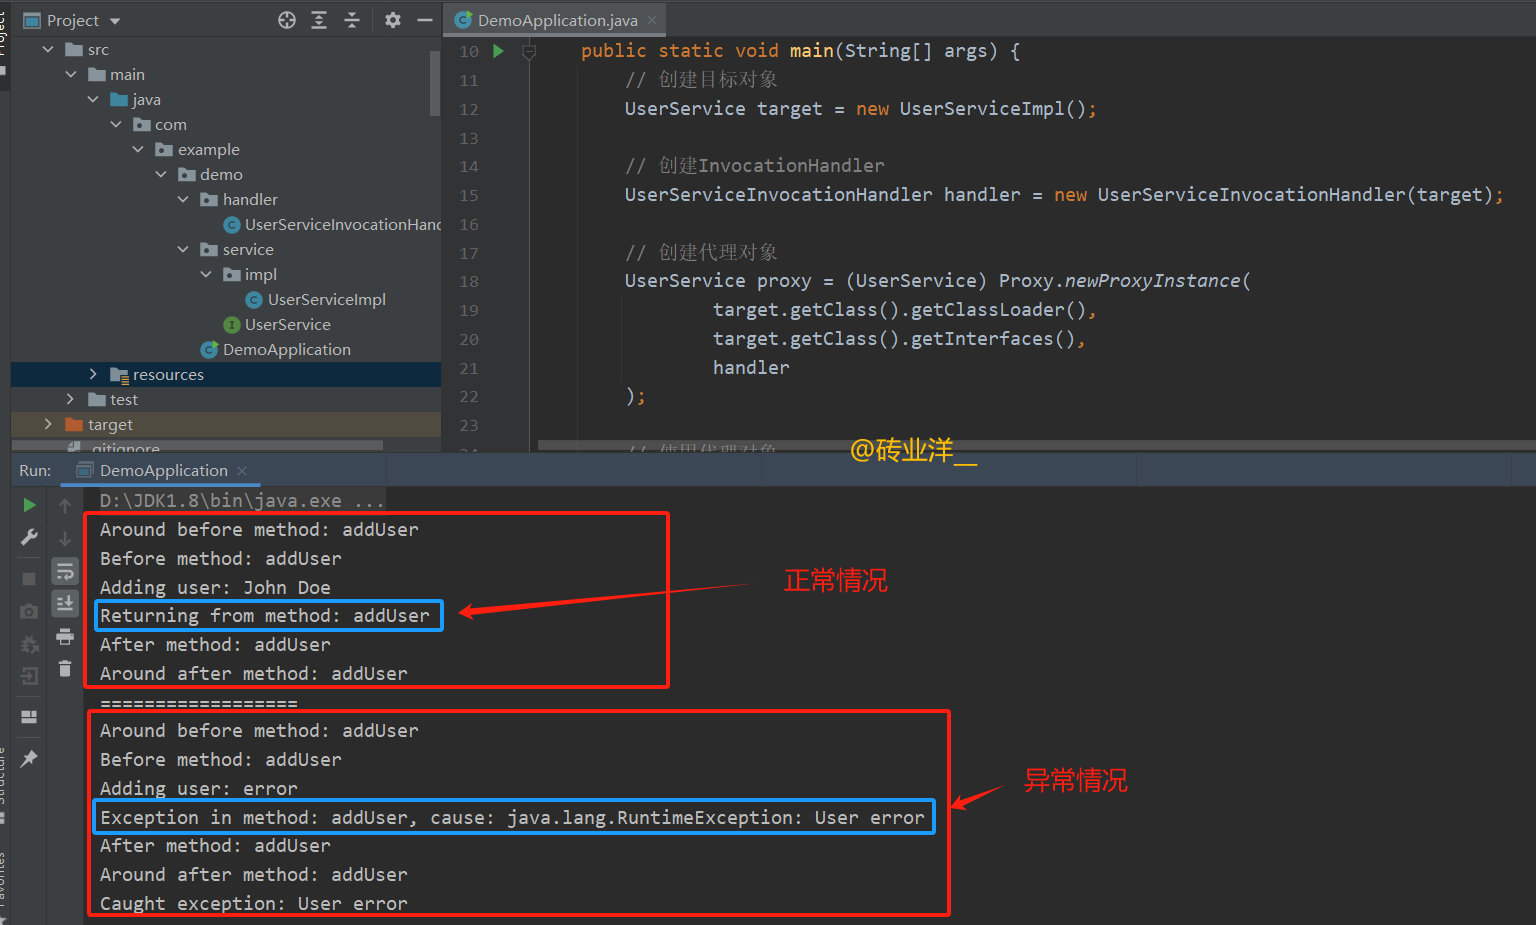
Task: Click the Restore Layout icon in Run sidebar
Action: tap(29, 717)
